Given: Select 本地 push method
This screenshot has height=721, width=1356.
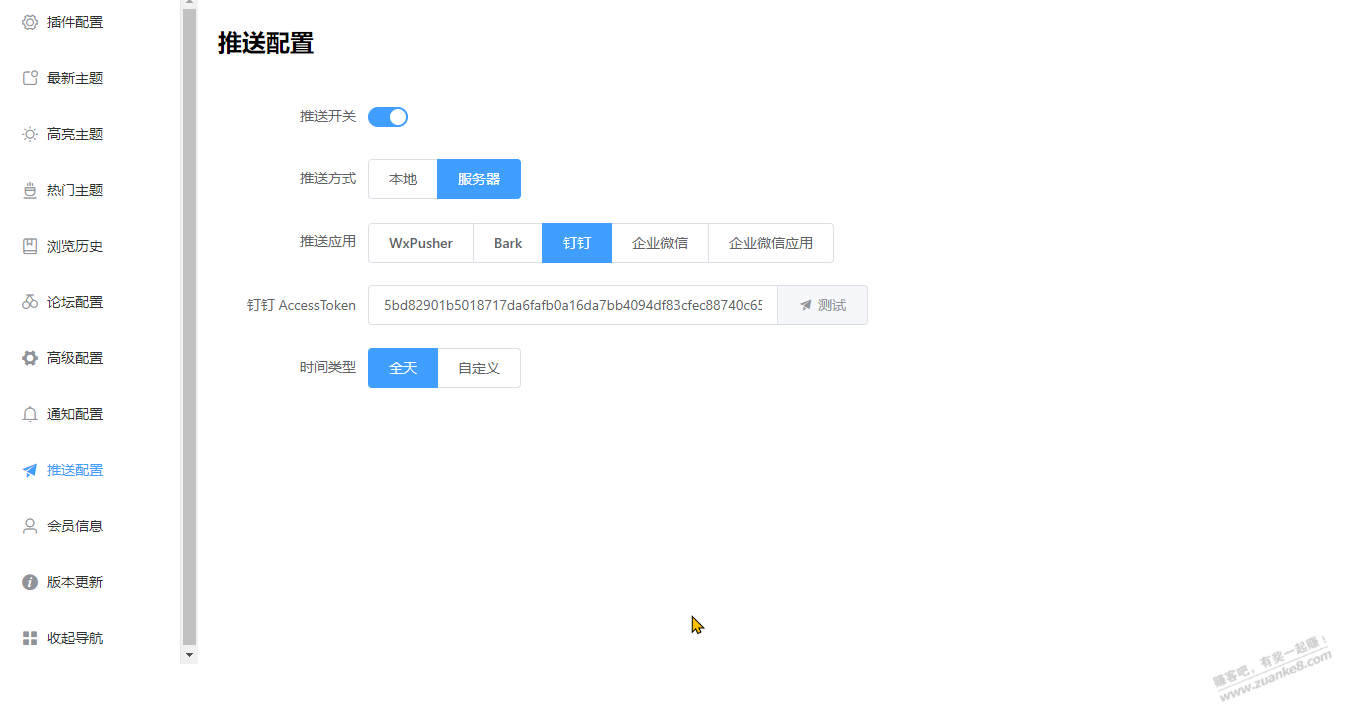Looking at the screenshot, I should coord(403,179).
